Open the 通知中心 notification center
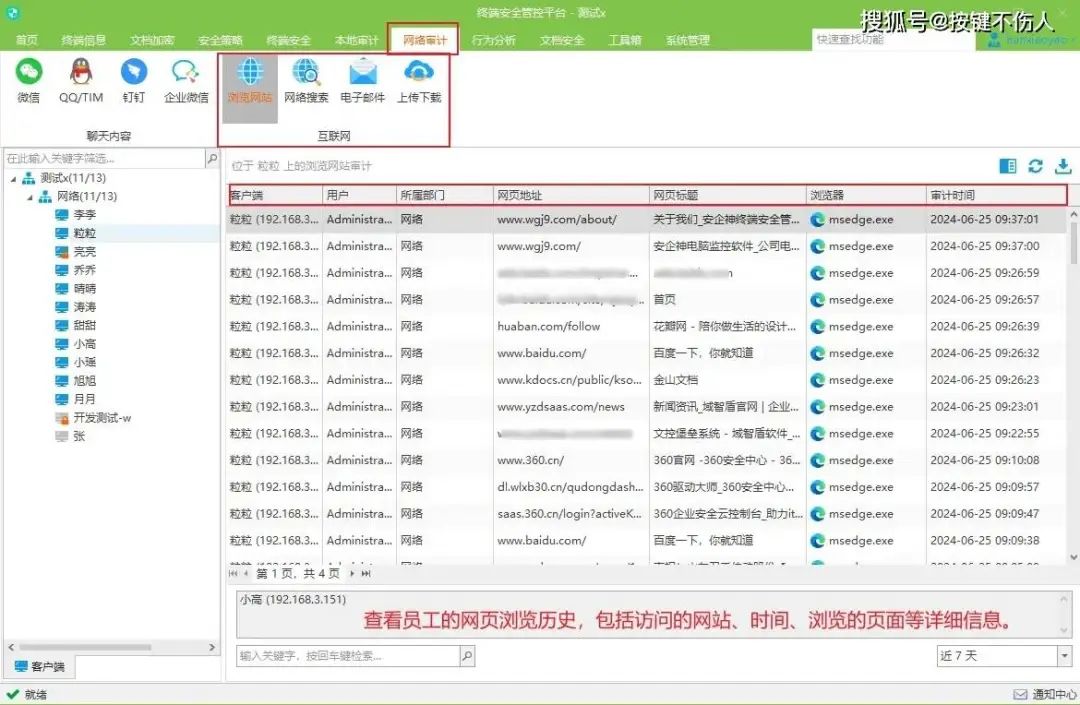Viewport: 1080px width, 705px height. 1043,692
